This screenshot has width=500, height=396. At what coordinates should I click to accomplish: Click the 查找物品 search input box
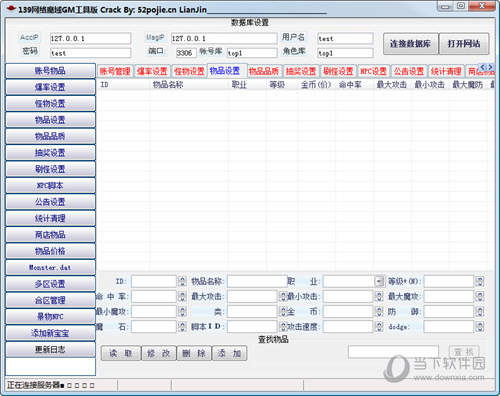point(393,352)
